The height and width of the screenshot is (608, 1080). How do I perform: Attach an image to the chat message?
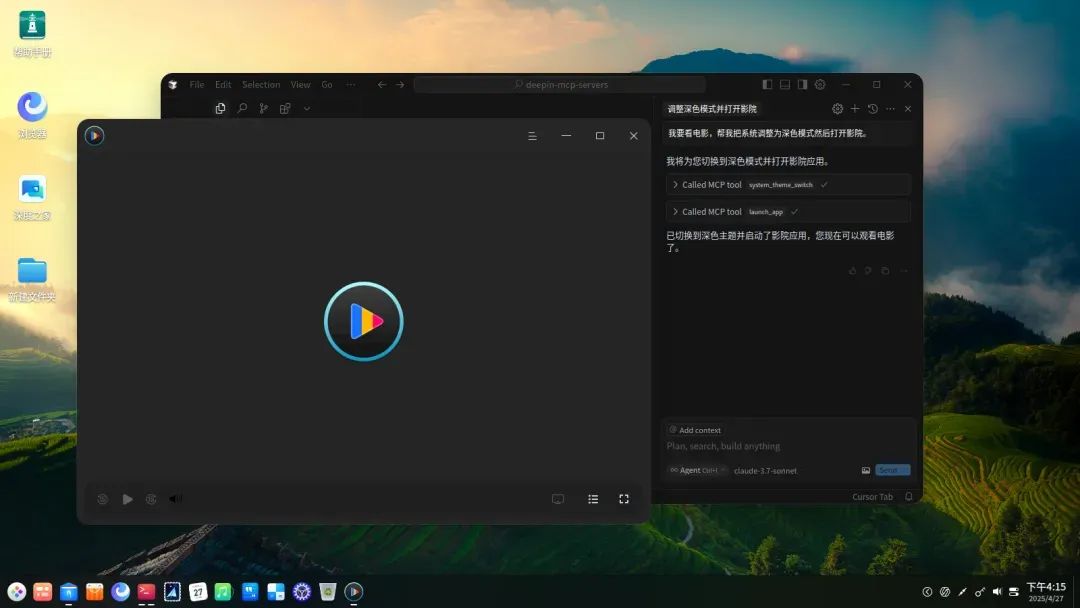(866, 470)
